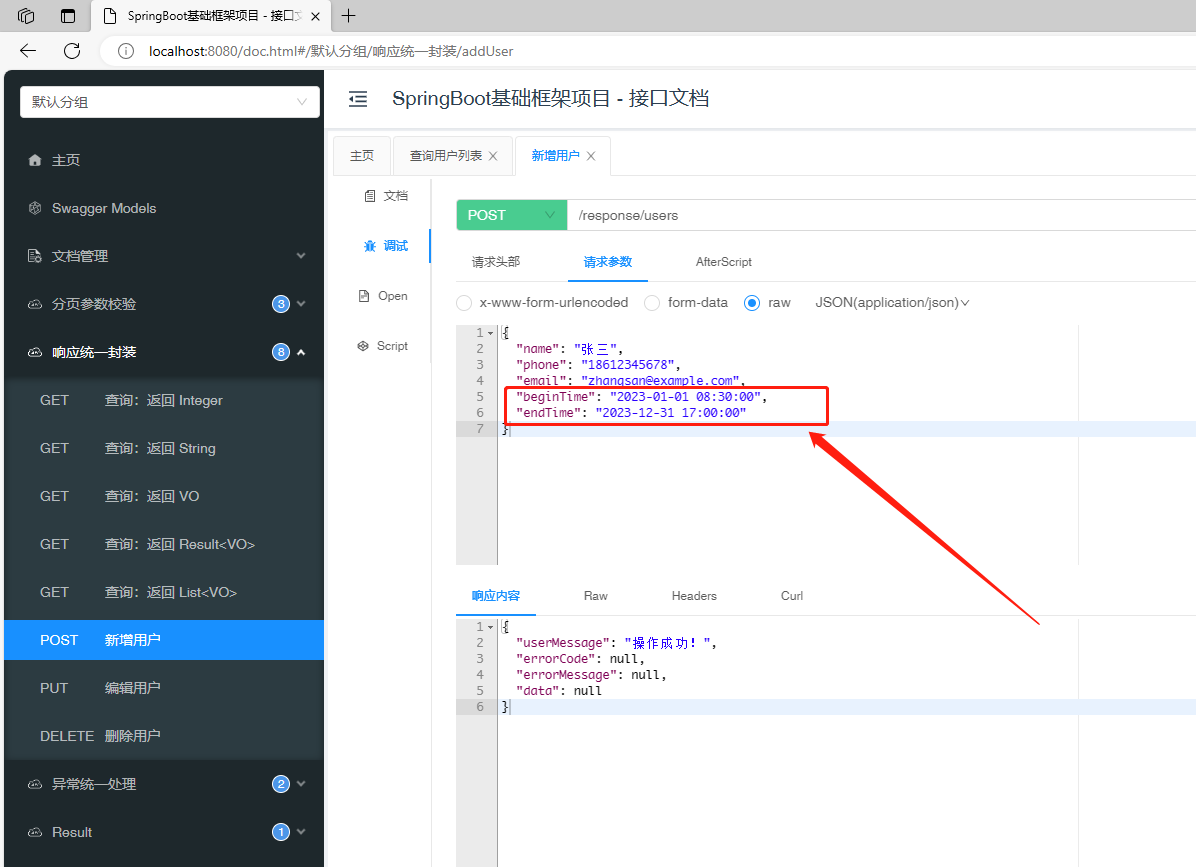The image size is (1196, 867).
Task: Collapse the 响应统一封装 group chevron
Action: (x=301, y=352)
